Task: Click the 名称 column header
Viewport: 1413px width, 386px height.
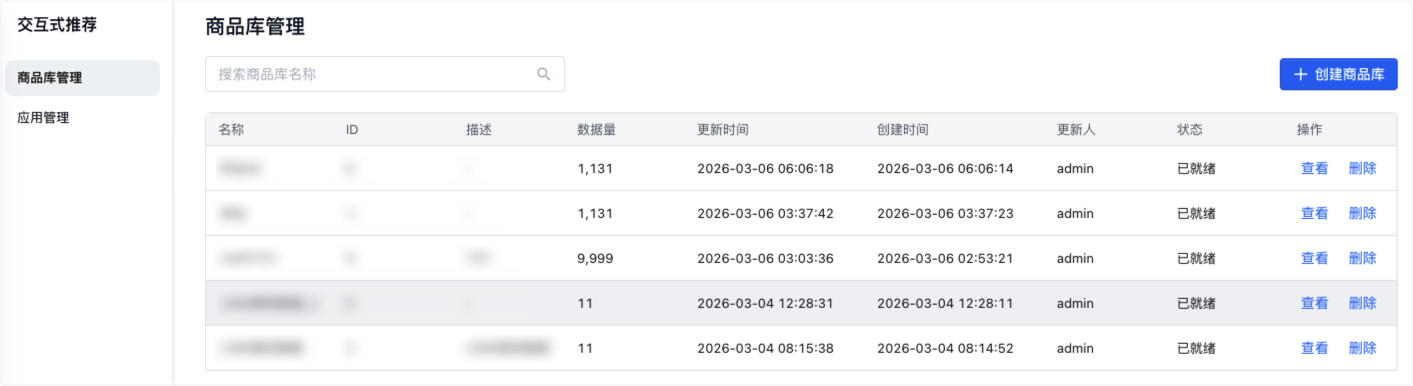Action: pyautogui.click(x=231, y=129)
